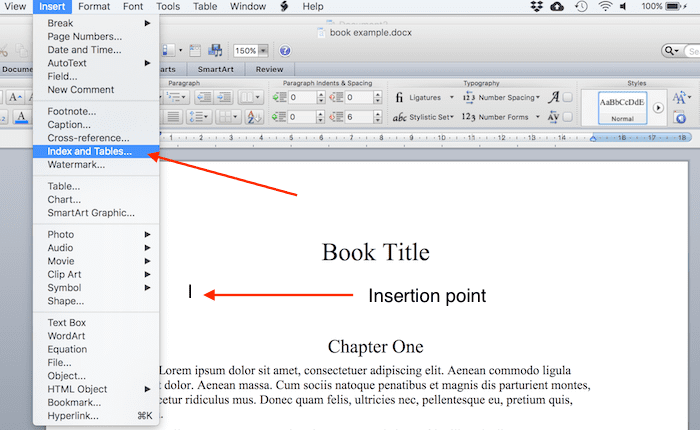This screenshot has height=430, width=700.
Task: Increase the right indent with stepper
Action: tap(378, 94)
